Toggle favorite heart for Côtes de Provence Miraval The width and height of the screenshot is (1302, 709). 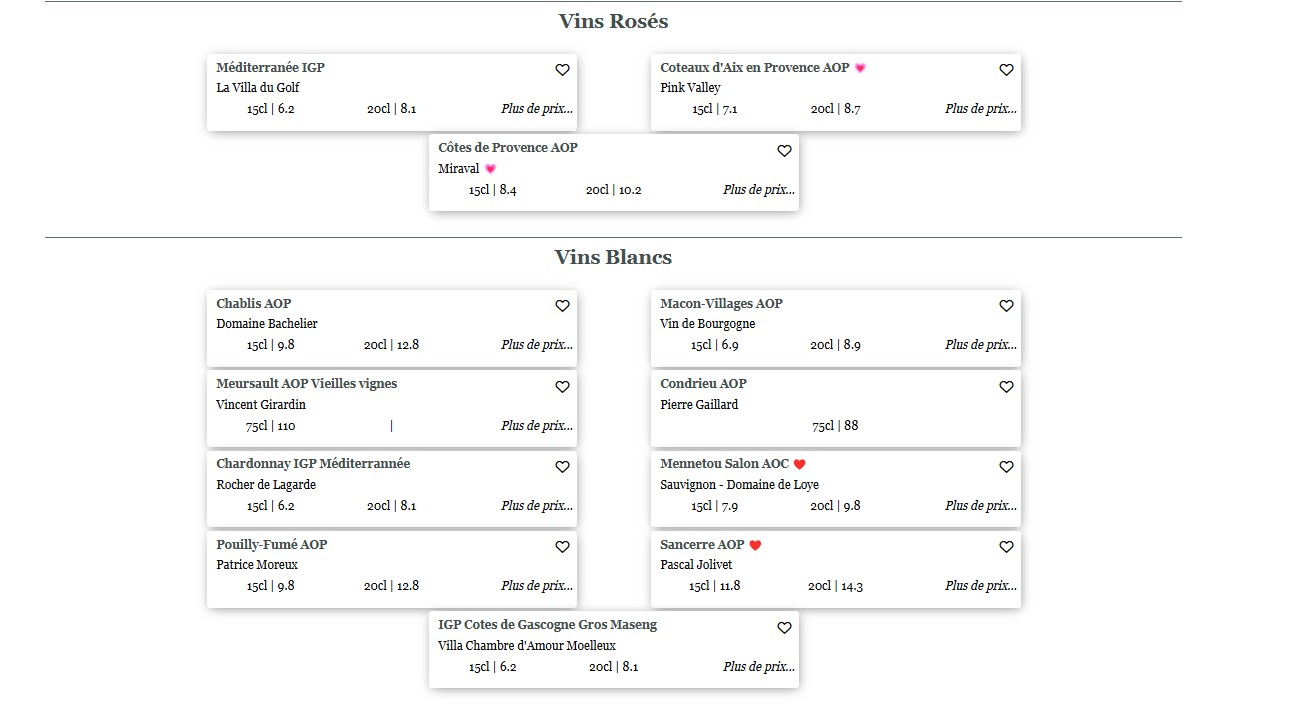(x=784, y=151)
